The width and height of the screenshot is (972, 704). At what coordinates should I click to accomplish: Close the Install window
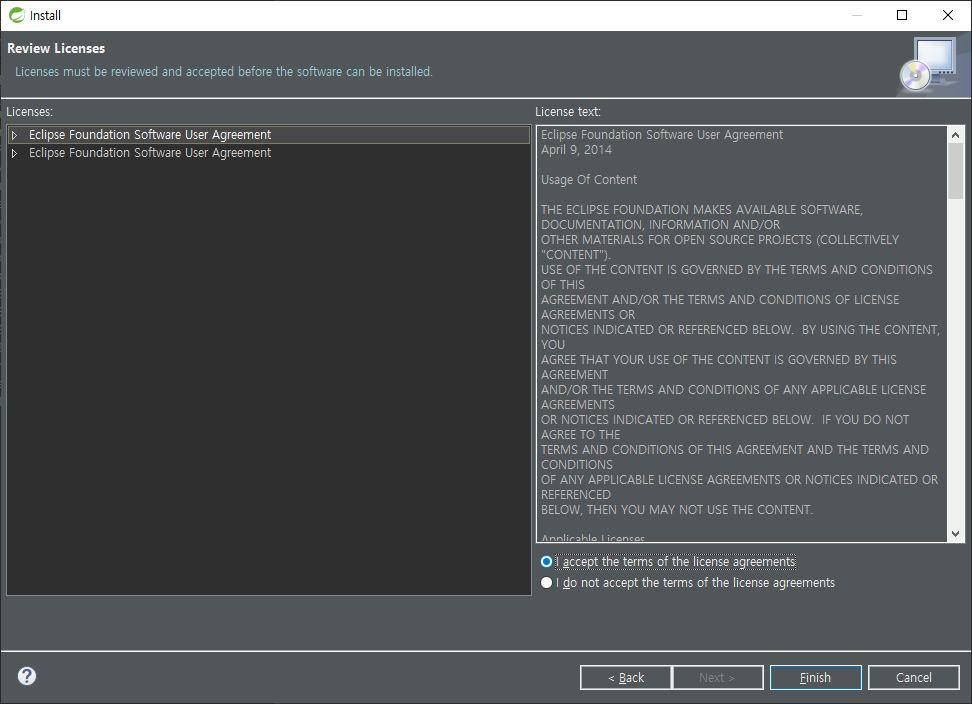coord(948,15)
